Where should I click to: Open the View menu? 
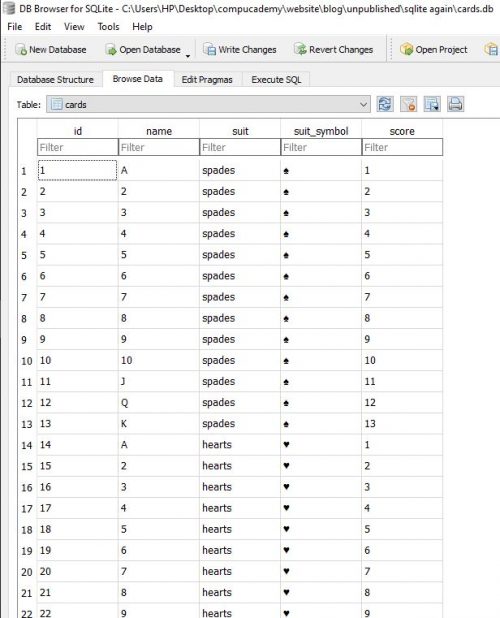74,27
